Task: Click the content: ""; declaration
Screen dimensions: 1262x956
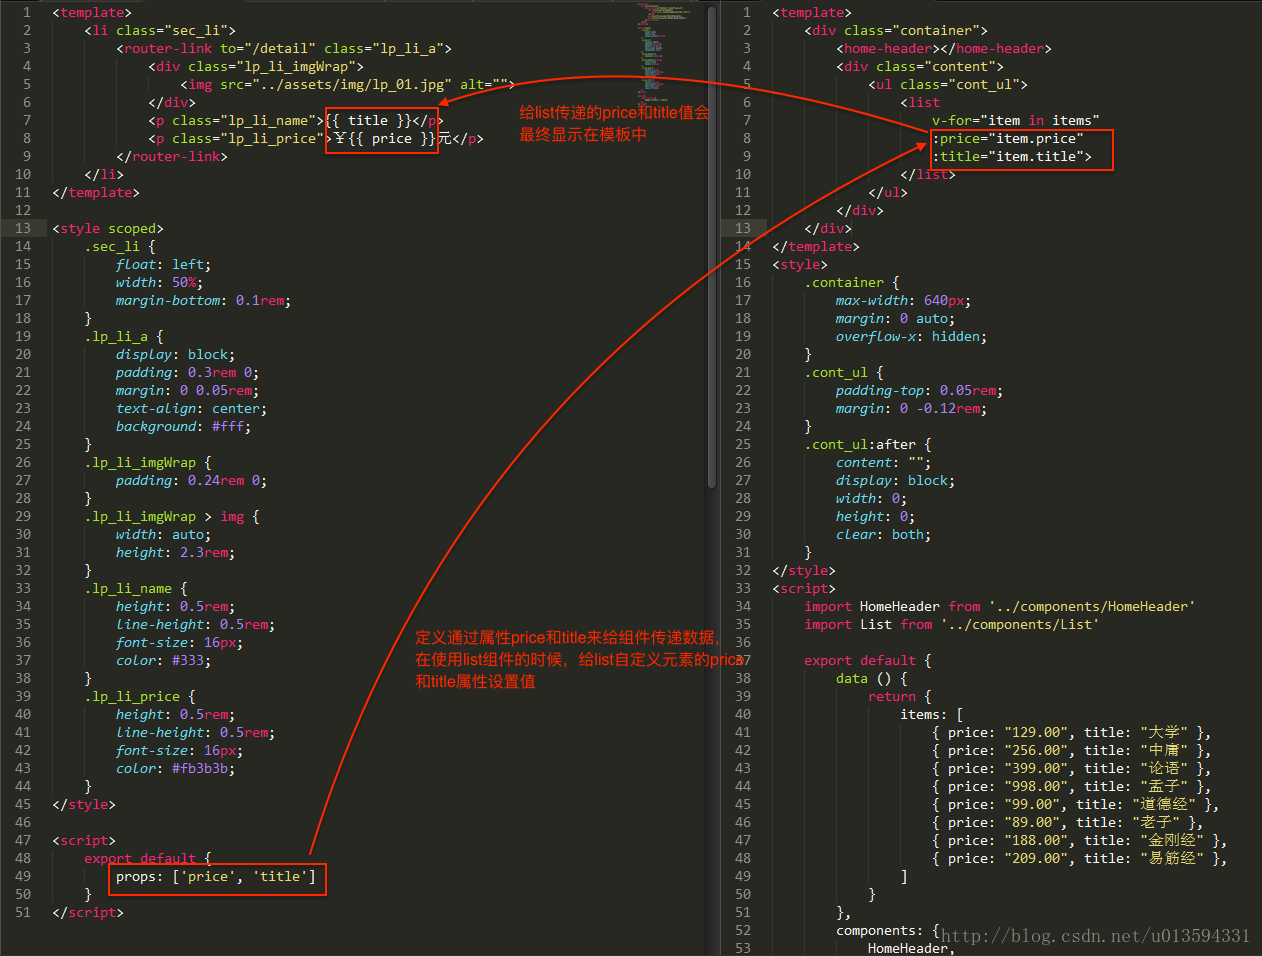Action: (883, 462)
